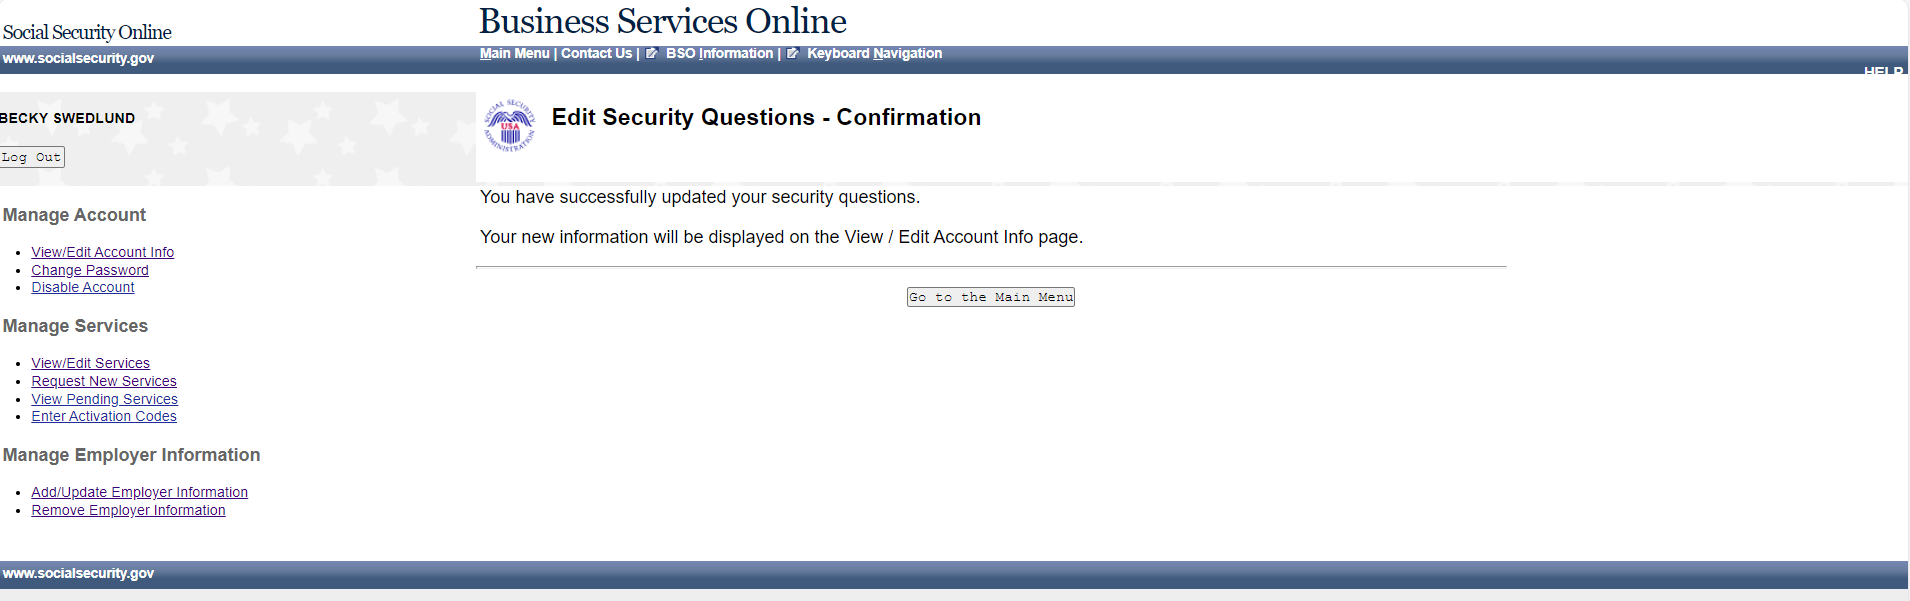1910x601 pixels.
Task: Select the Change Password link
Action: point(90,270)
